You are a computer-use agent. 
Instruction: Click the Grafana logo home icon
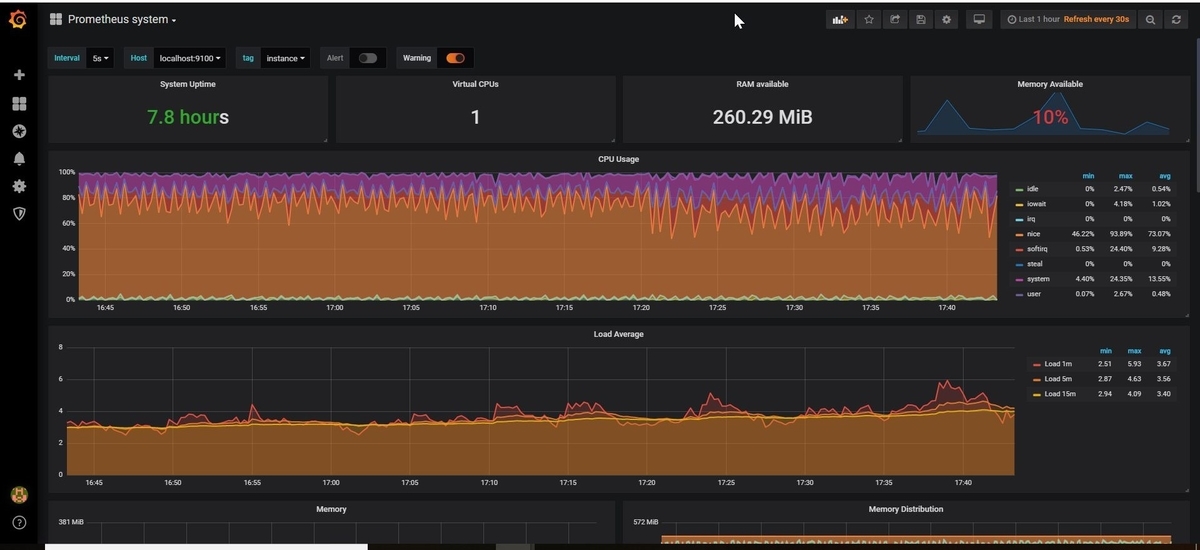click(x=18, y=19)
